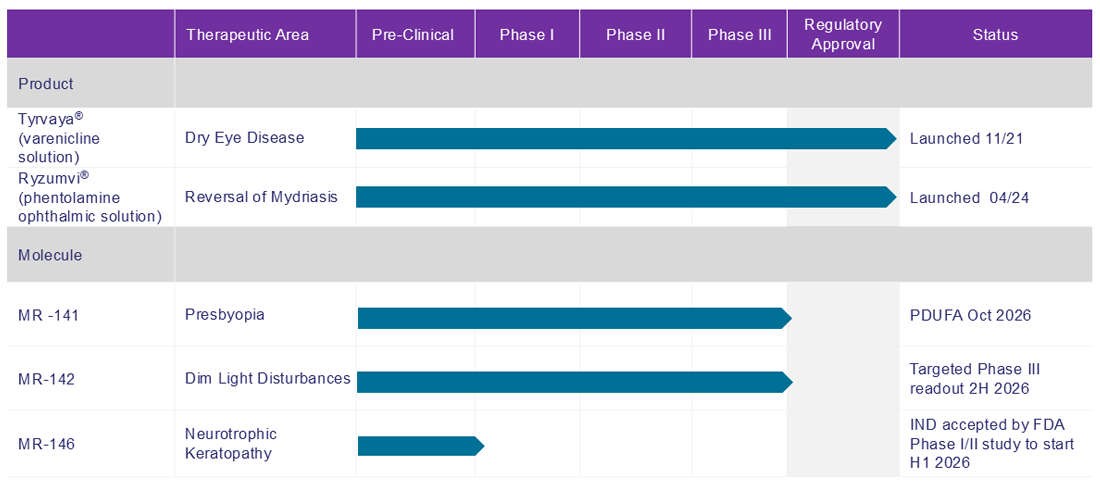Image resolution: width=1100 pixels, height=488 pixels.
Task: Select the Tyrvaya varenicline solution product name
Action: [60, 138]
